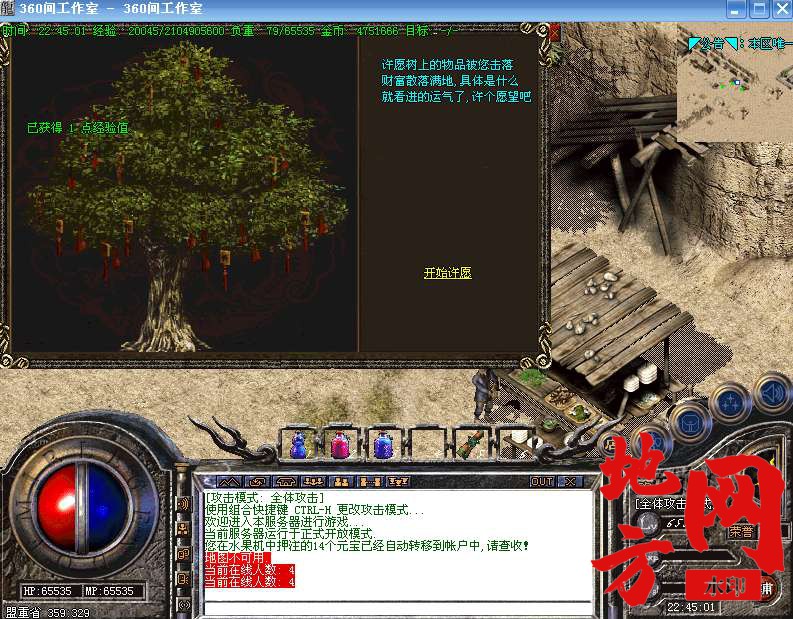Click the last yellow figures icon before OUT
The width and height of the screenshot is (793, 619).
pos(398,482)
